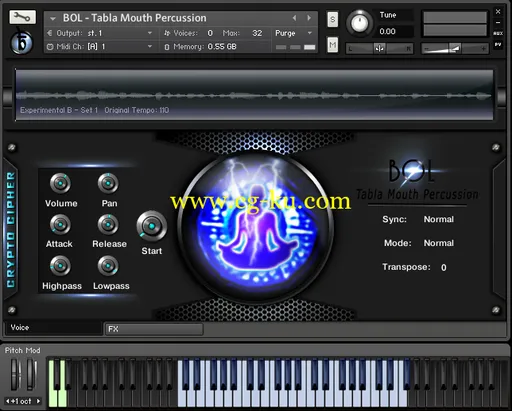The height and width of the screenshot is (411, 512).
Task: Click the Tune knob
Action: click(x=359, y=23)
